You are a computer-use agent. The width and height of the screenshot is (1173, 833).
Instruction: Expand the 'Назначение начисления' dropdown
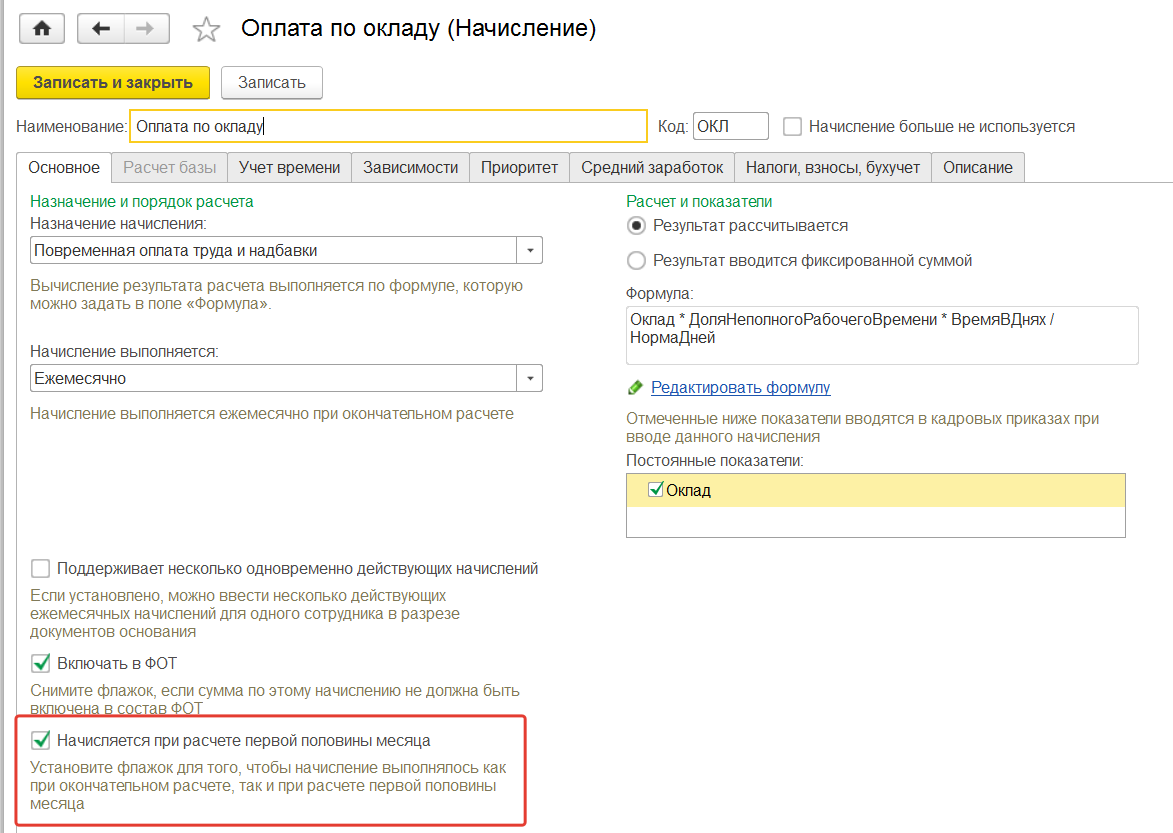click(530, 250)
